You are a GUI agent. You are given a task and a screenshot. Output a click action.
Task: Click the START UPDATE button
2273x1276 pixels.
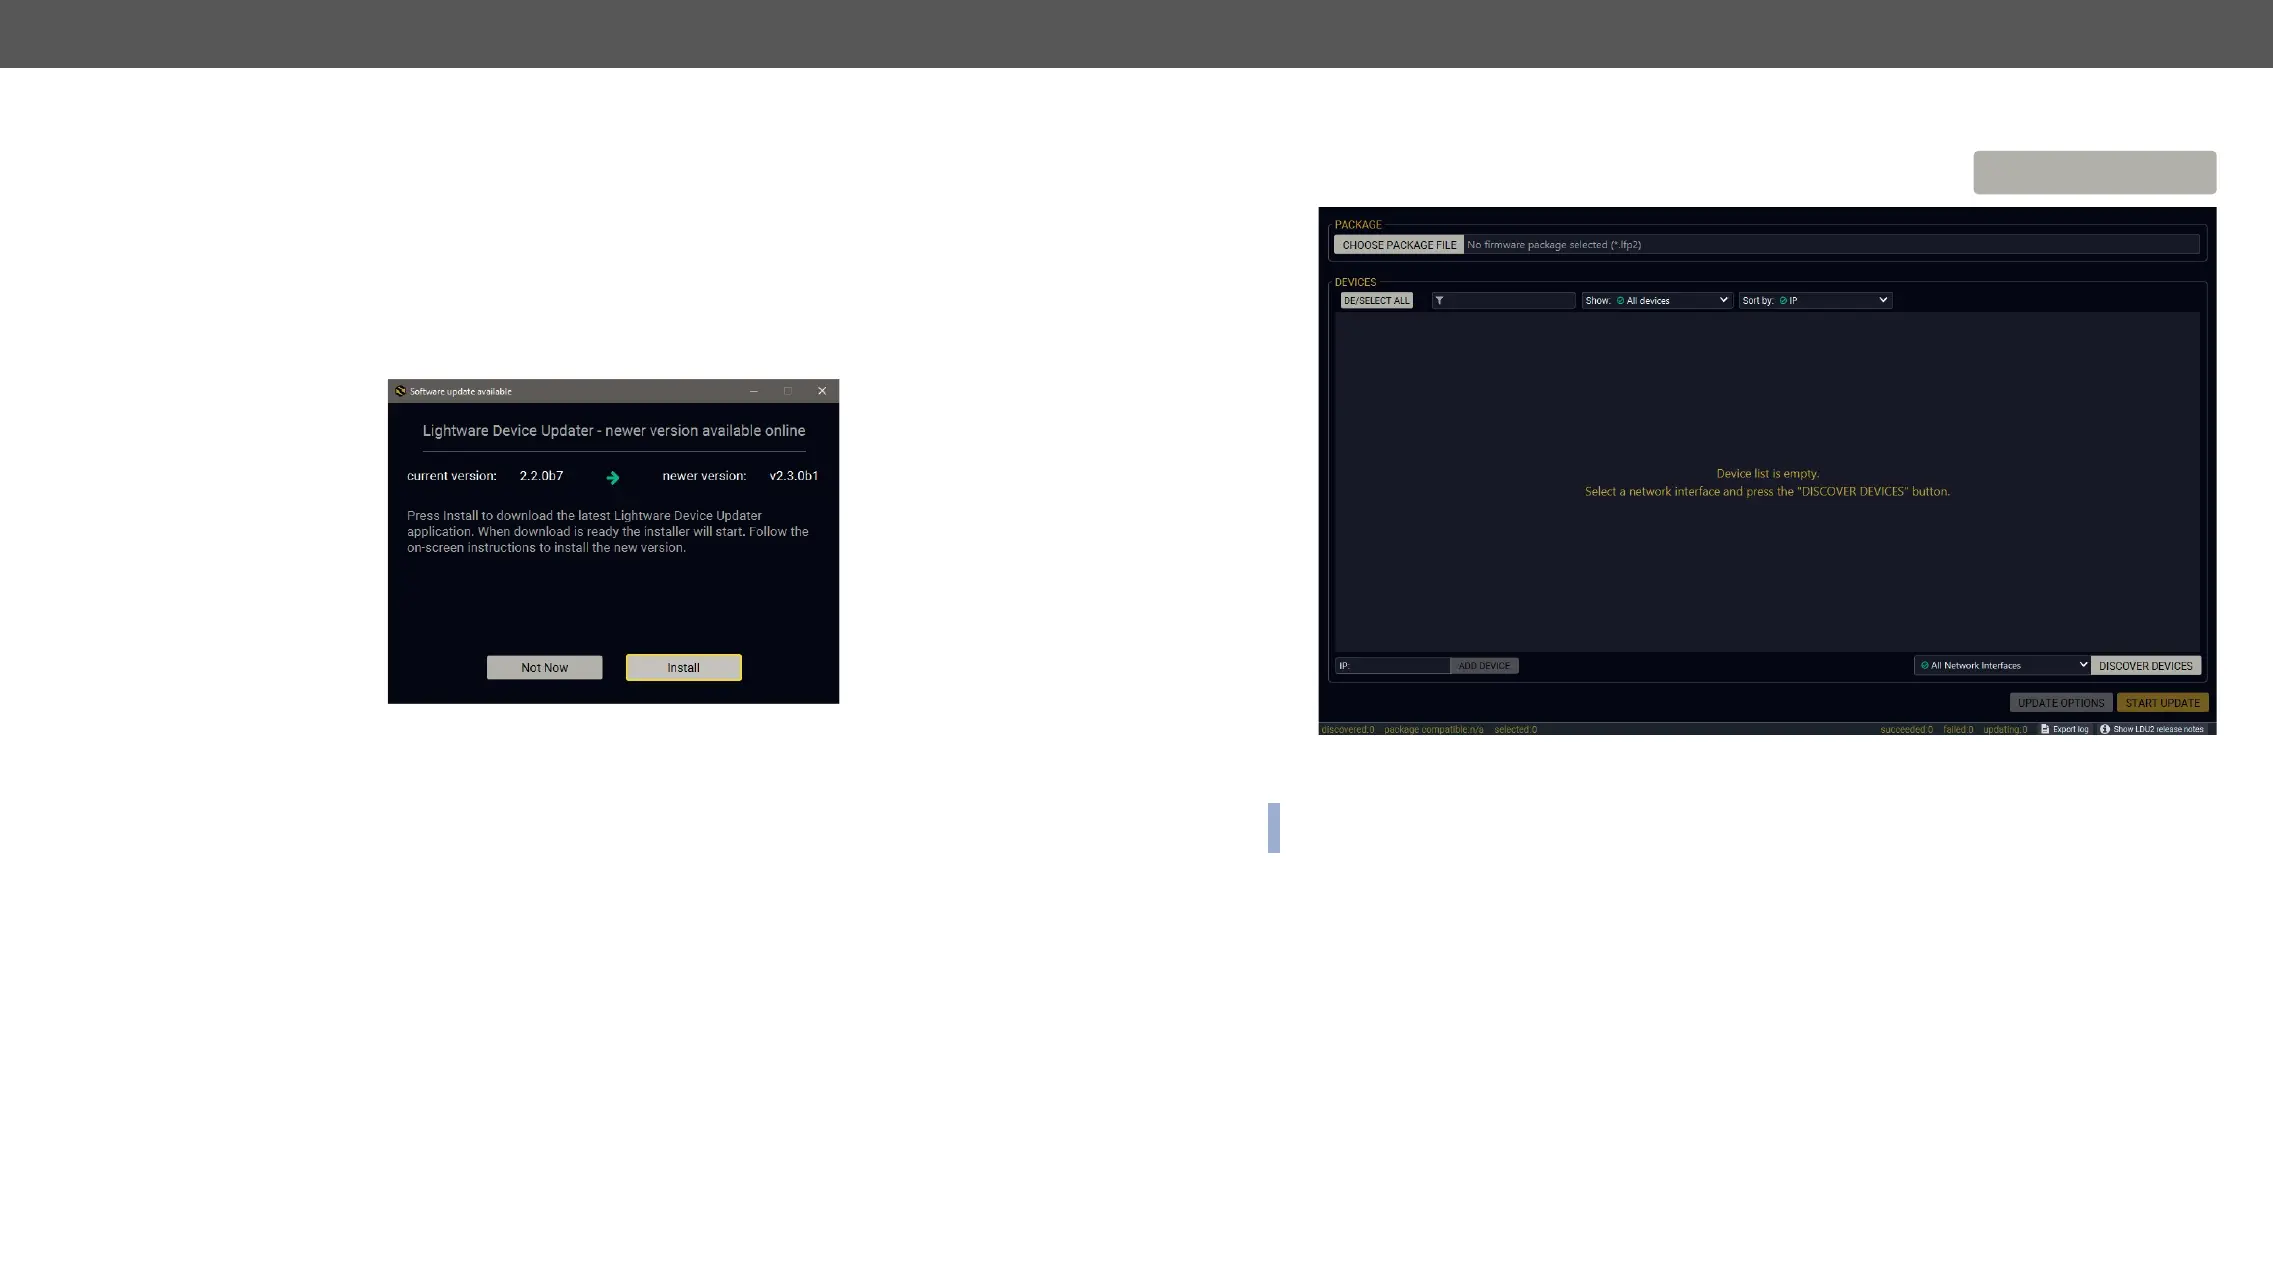[2162, 703]
